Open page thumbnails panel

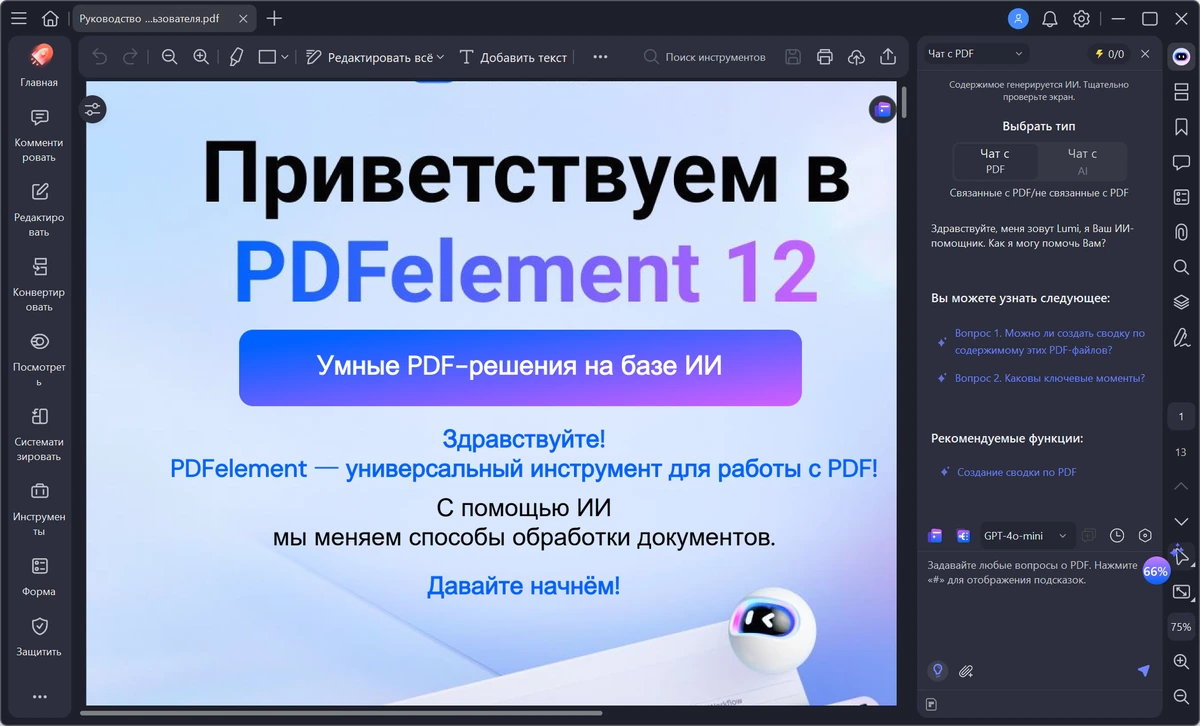(1181, 92)
